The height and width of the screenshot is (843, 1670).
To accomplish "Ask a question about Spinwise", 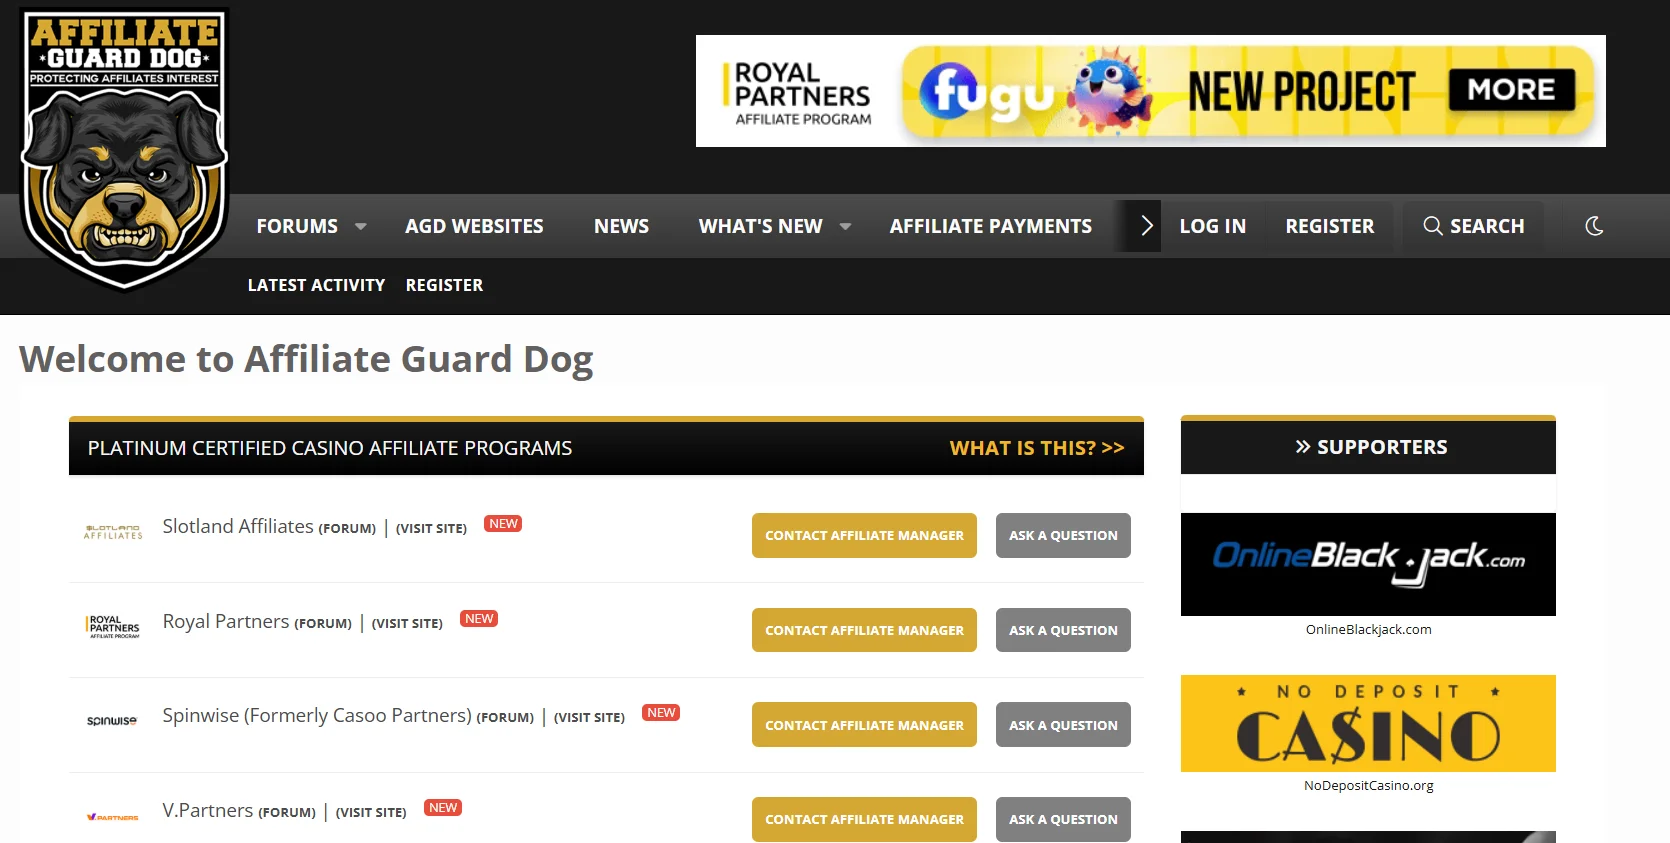I will [x=1063, y=725].
